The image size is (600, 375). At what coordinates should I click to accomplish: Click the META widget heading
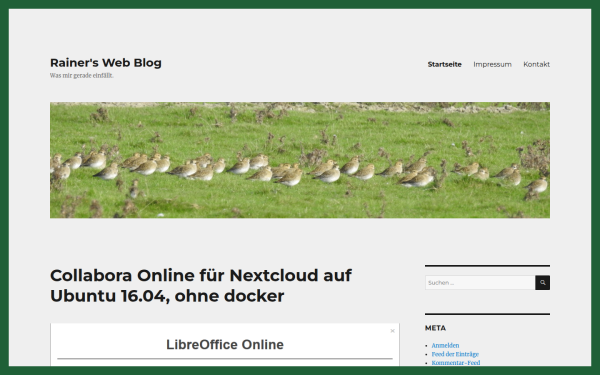pyautogui.click(x=435, y=328)
